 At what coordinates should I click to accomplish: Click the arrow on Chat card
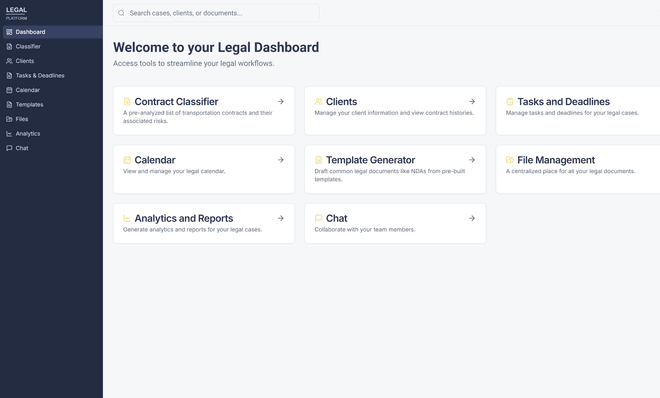pyautogui.click(x=472, y=218)
